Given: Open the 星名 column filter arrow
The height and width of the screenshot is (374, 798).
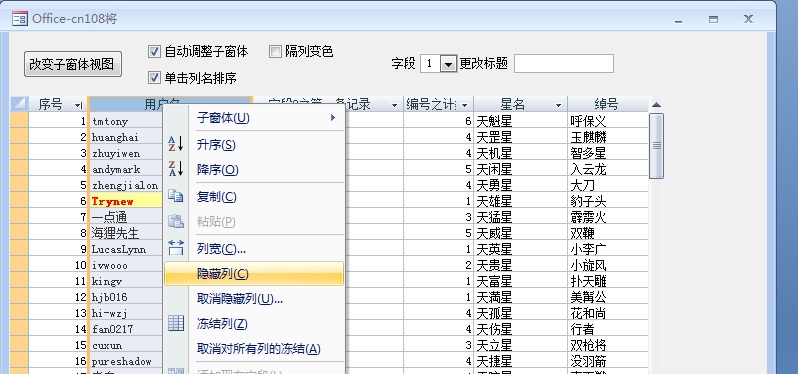Looking at the screenshot, I should point(558,105).
